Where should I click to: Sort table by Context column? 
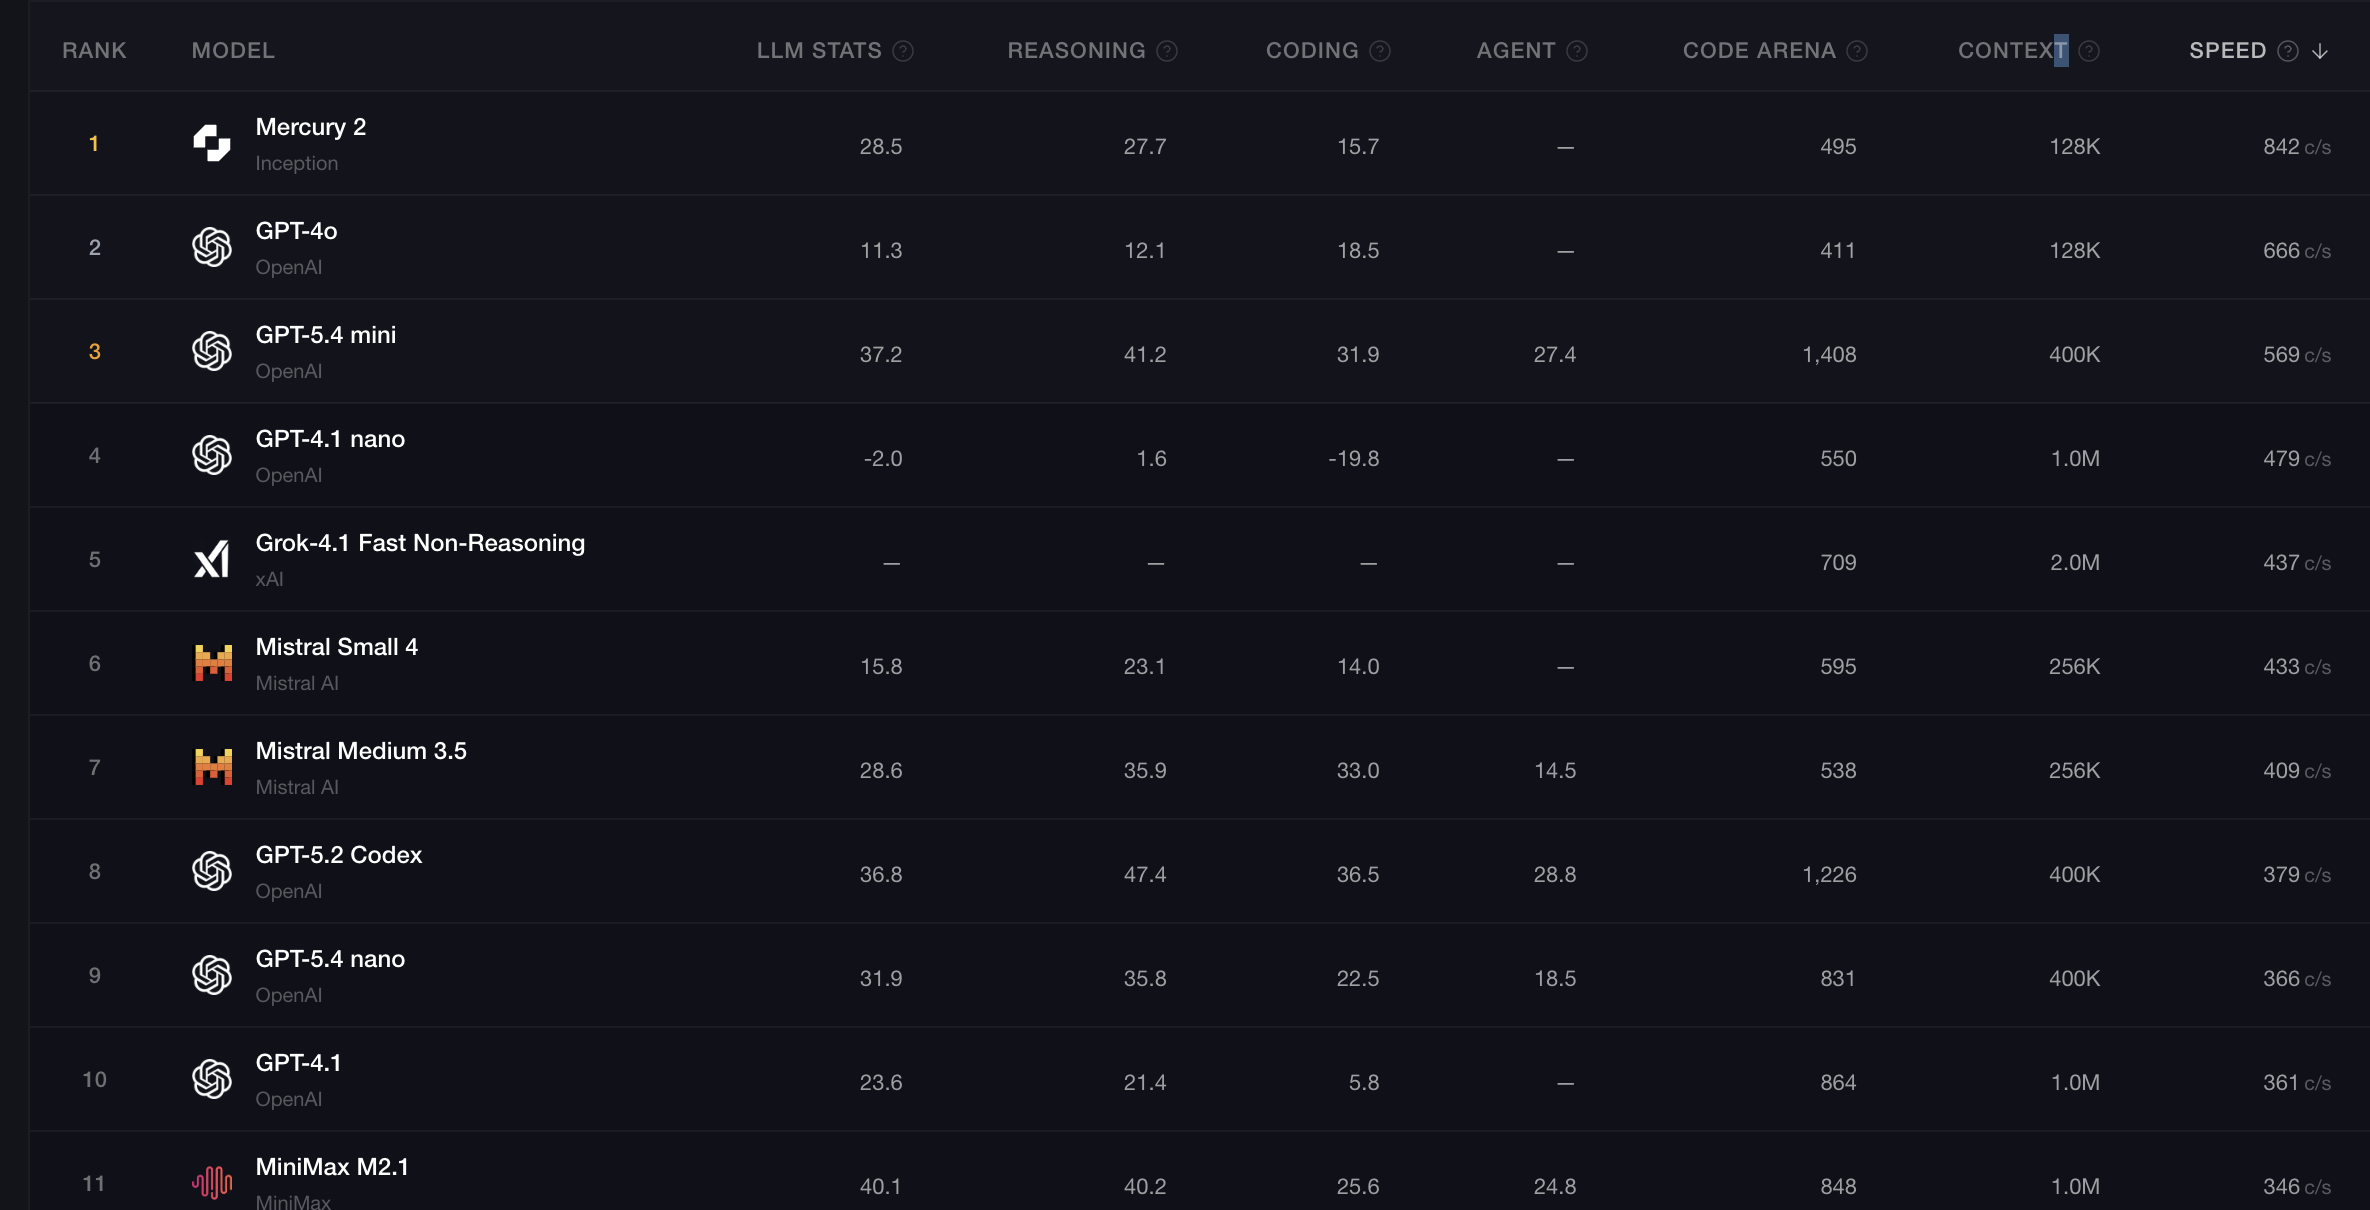click(x=2013, y=51)
